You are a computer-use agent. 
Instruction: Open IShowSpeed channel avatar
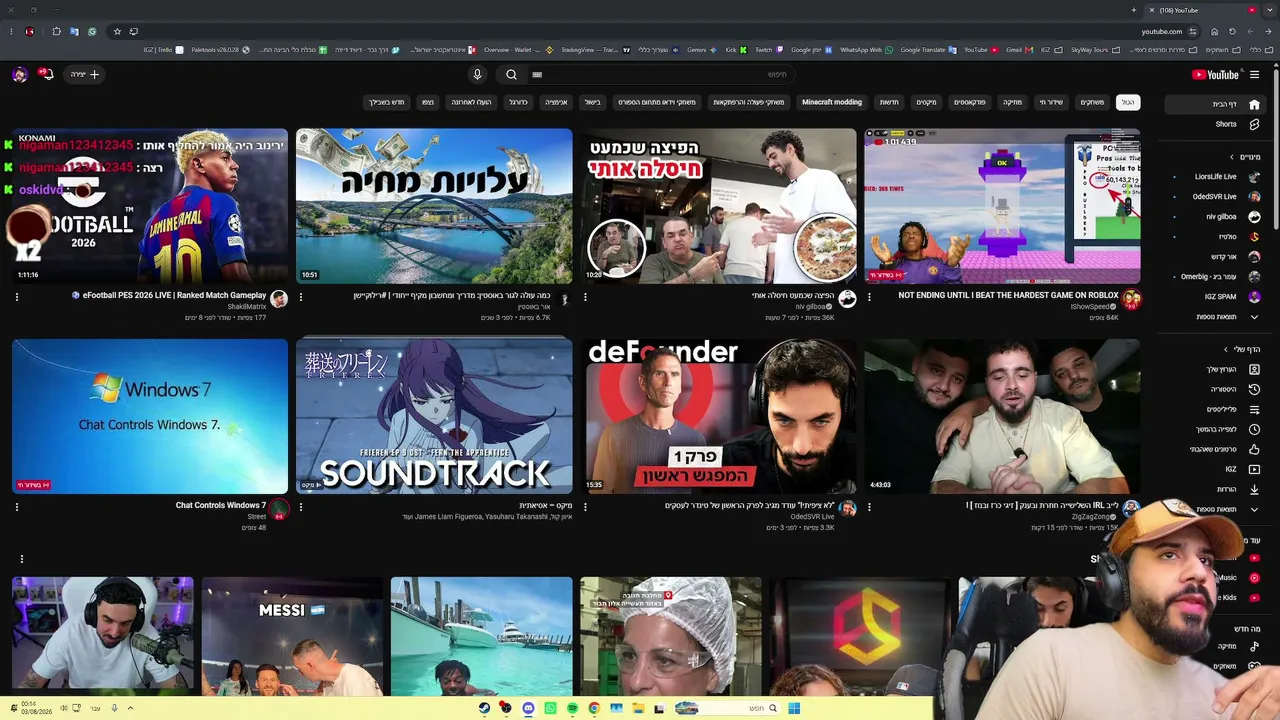pos(1131,299)
